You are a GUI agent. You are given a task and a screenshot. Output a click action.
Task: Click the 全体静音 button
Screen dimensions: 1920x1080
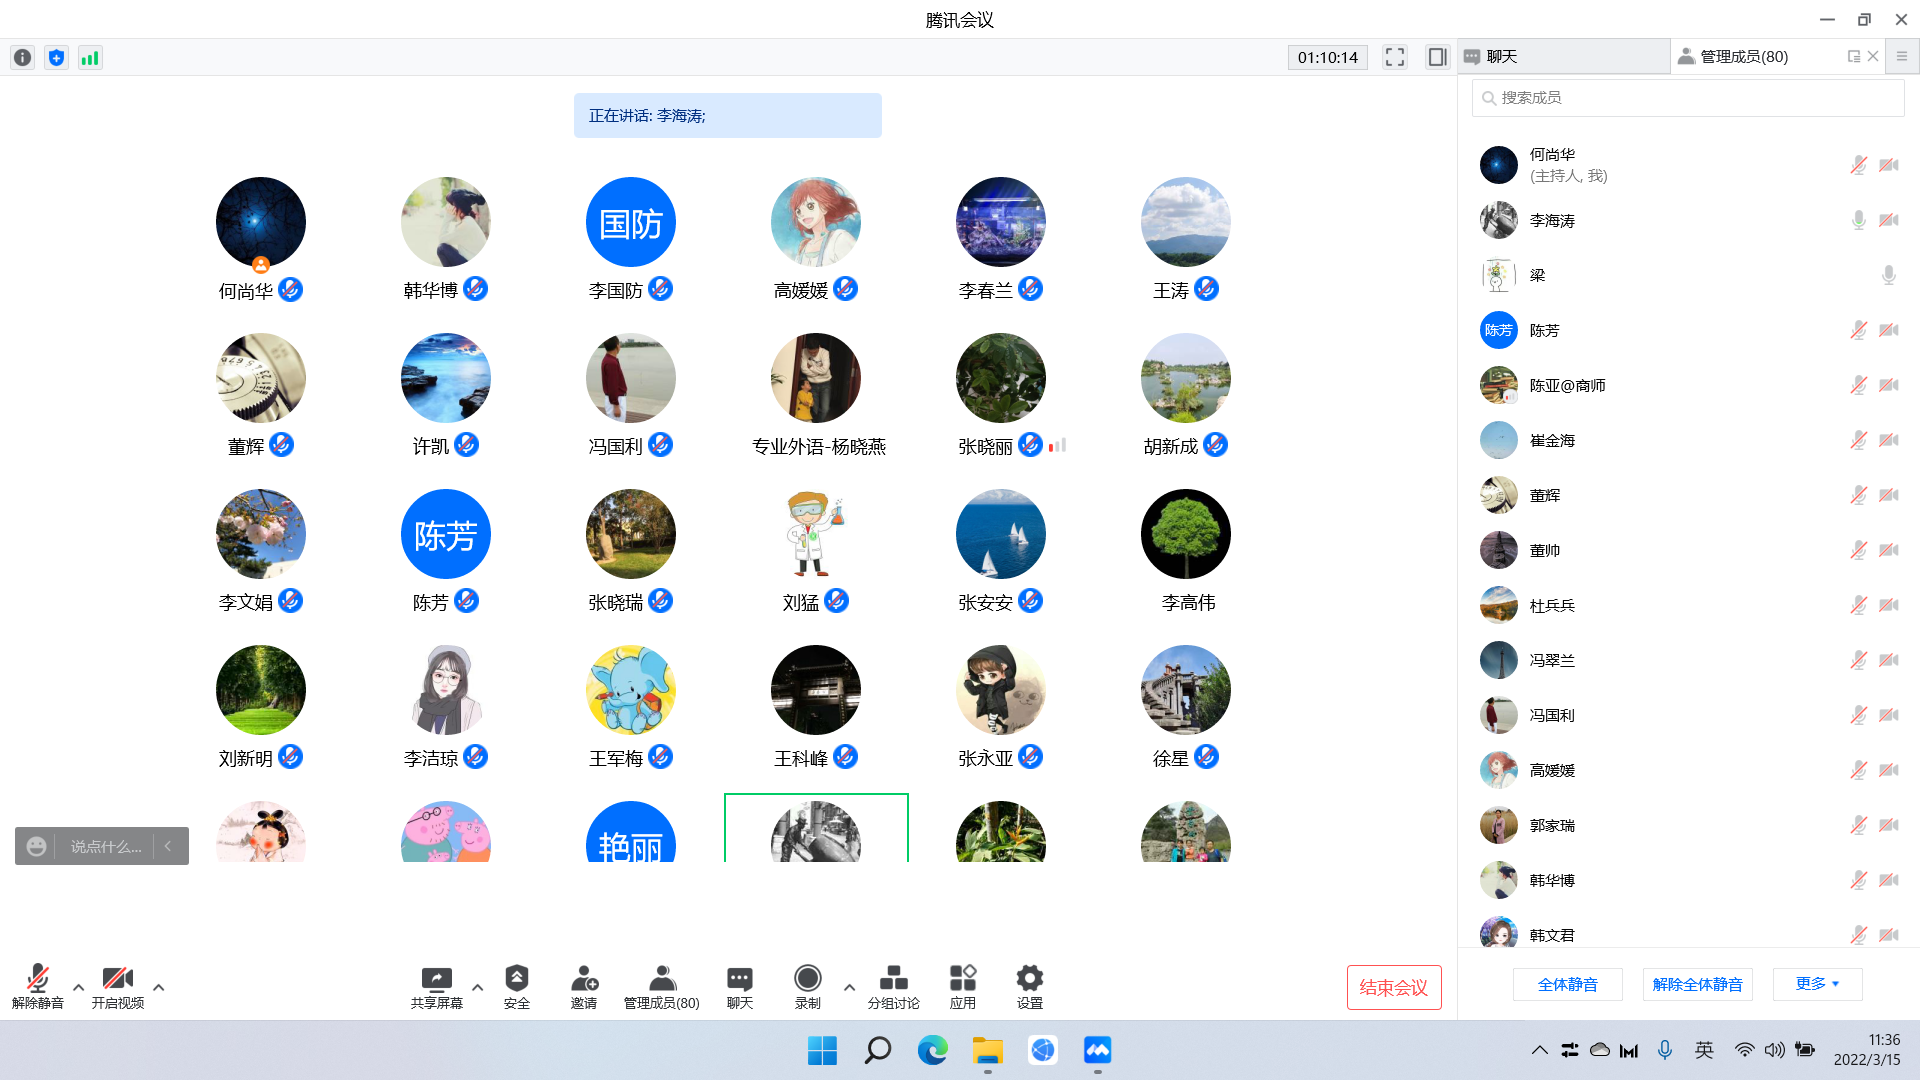[1567, 984]
